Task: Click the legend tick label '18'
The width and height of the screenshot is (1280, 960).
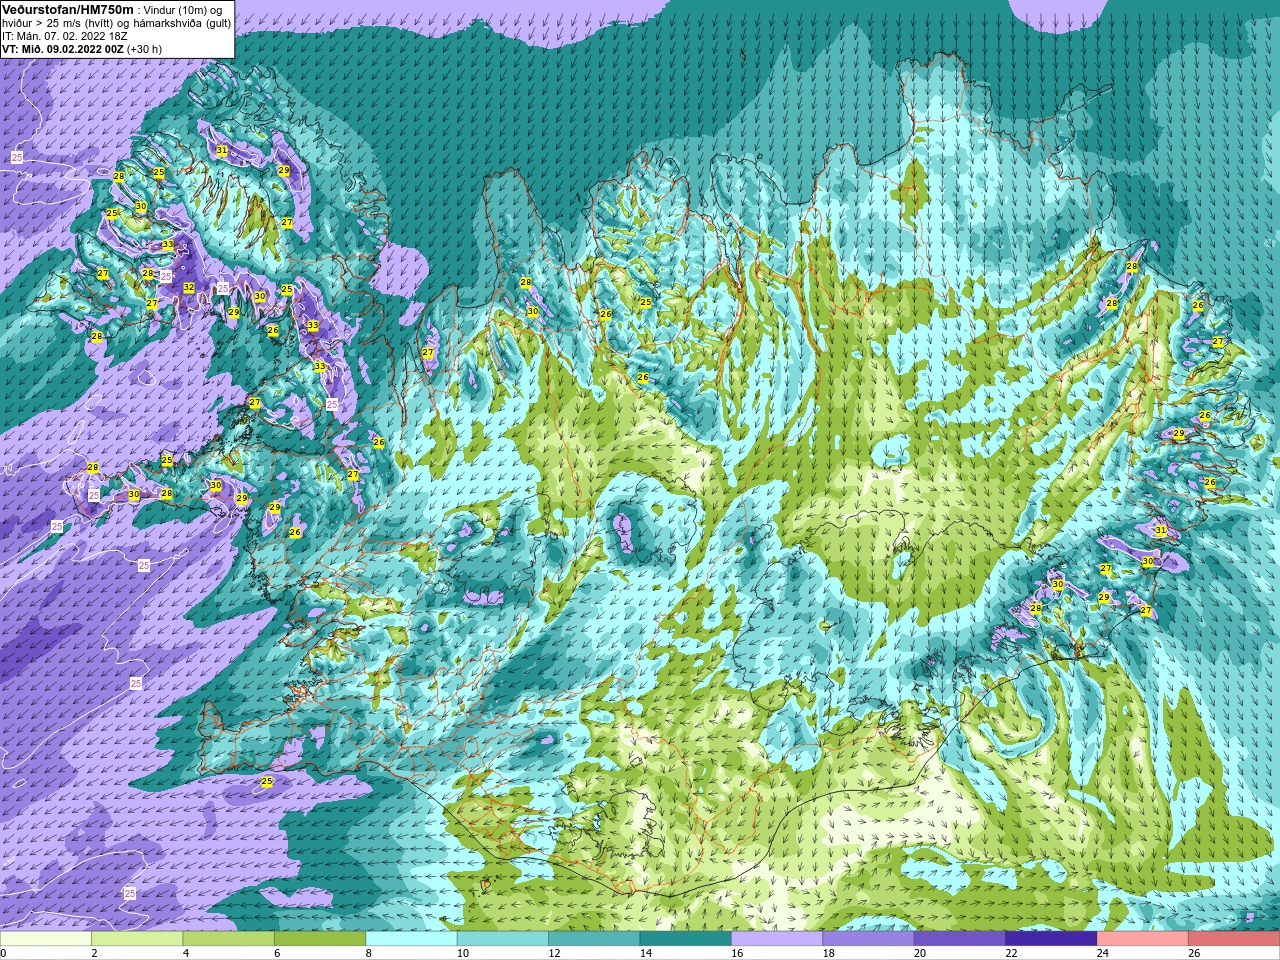Action: (x=829, y=953)
